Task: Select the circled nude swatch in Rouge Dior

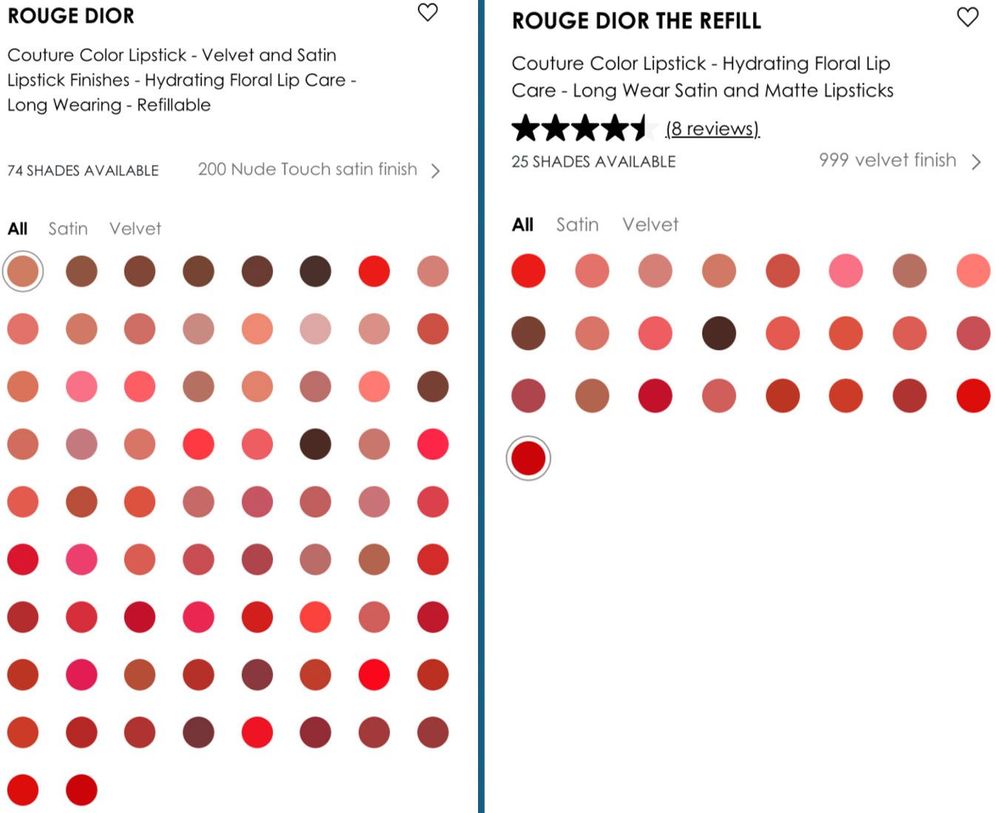Action: tap(23, 271)
